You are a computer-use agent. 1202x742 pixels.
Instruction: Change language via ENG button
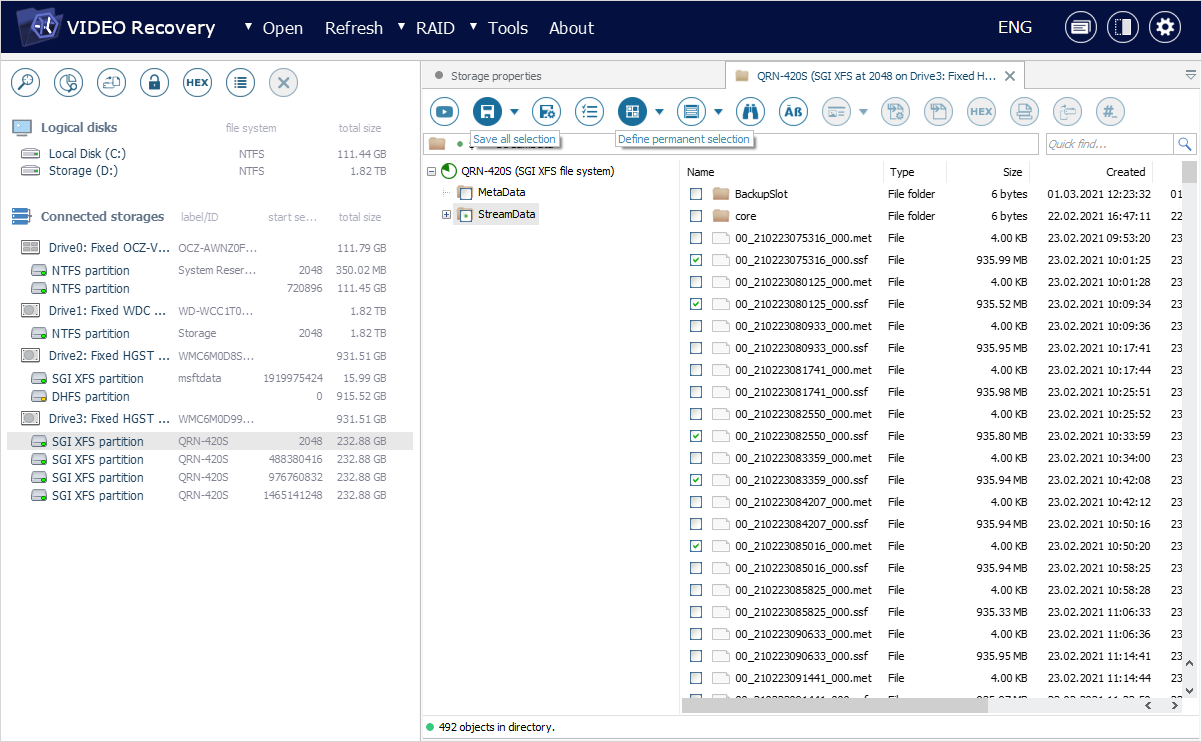1015,28
